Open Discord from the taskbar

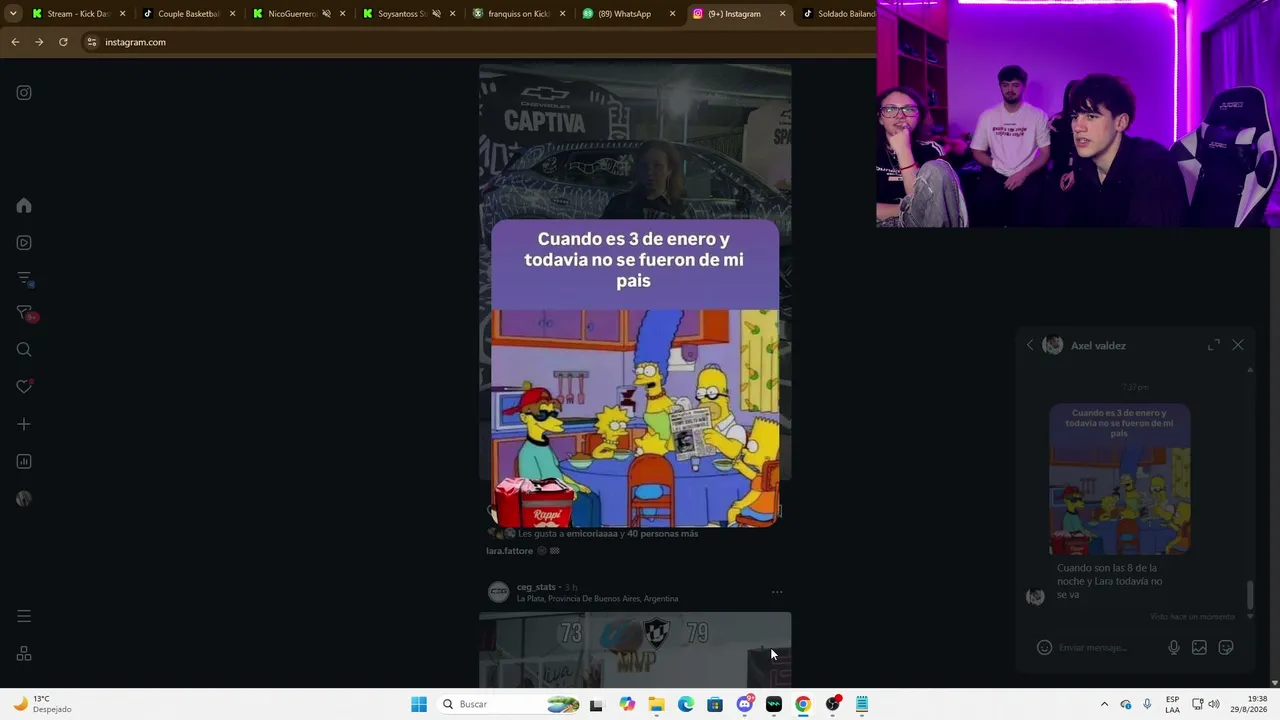(x=745, y=704)
